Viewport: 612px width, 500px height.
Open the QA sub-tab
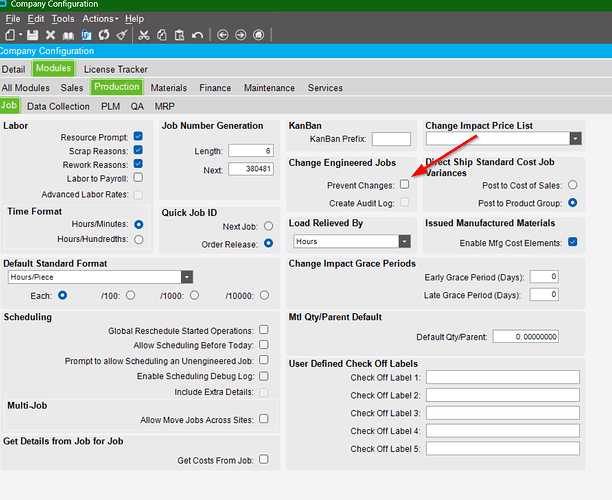137,107
